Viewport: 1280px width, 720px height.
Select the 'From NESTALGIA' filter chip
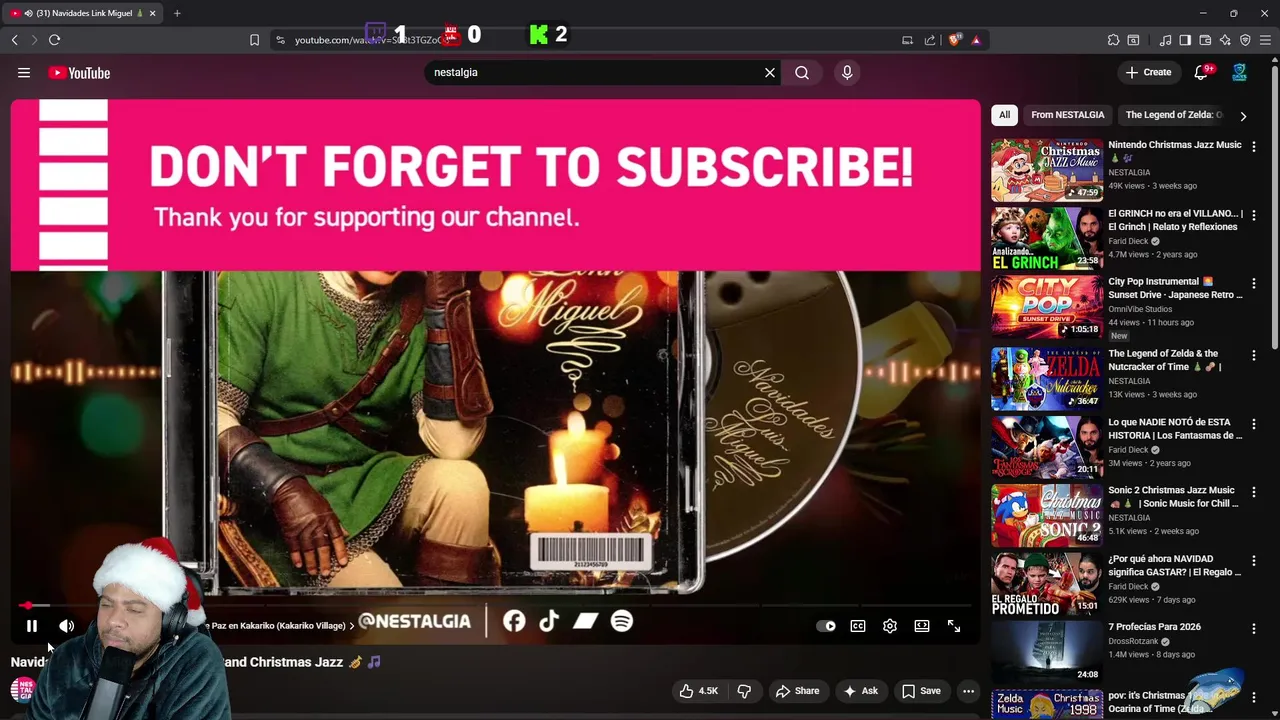tap(1067, 115)
